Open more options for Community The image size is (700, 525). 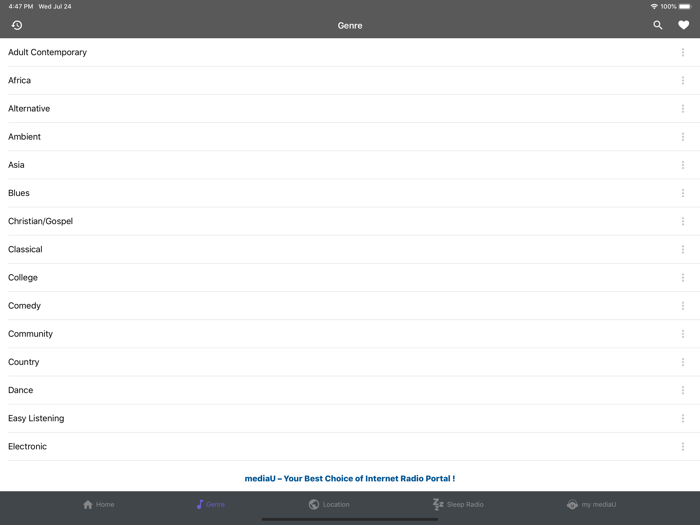pos(683,333)
